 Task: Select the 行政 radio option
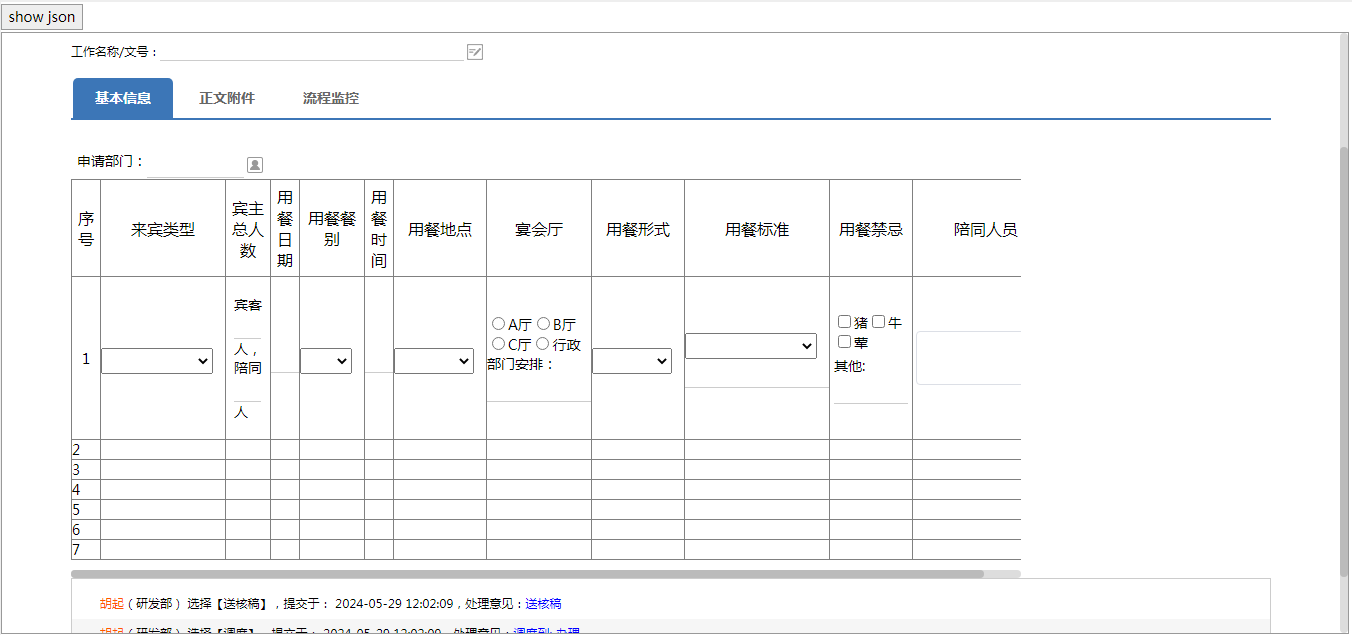pyautogui.click(x=543, y=344)
